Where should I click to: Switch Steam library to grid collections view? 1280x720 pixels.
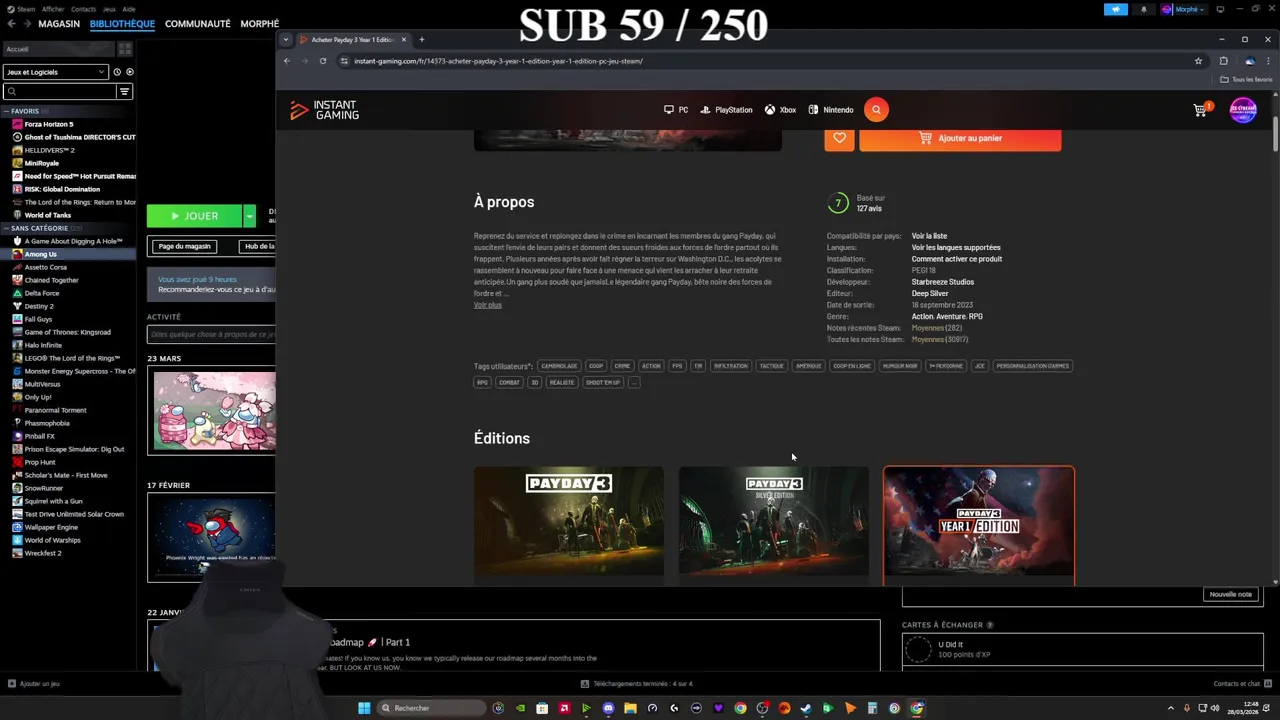[x=125, y=49]
